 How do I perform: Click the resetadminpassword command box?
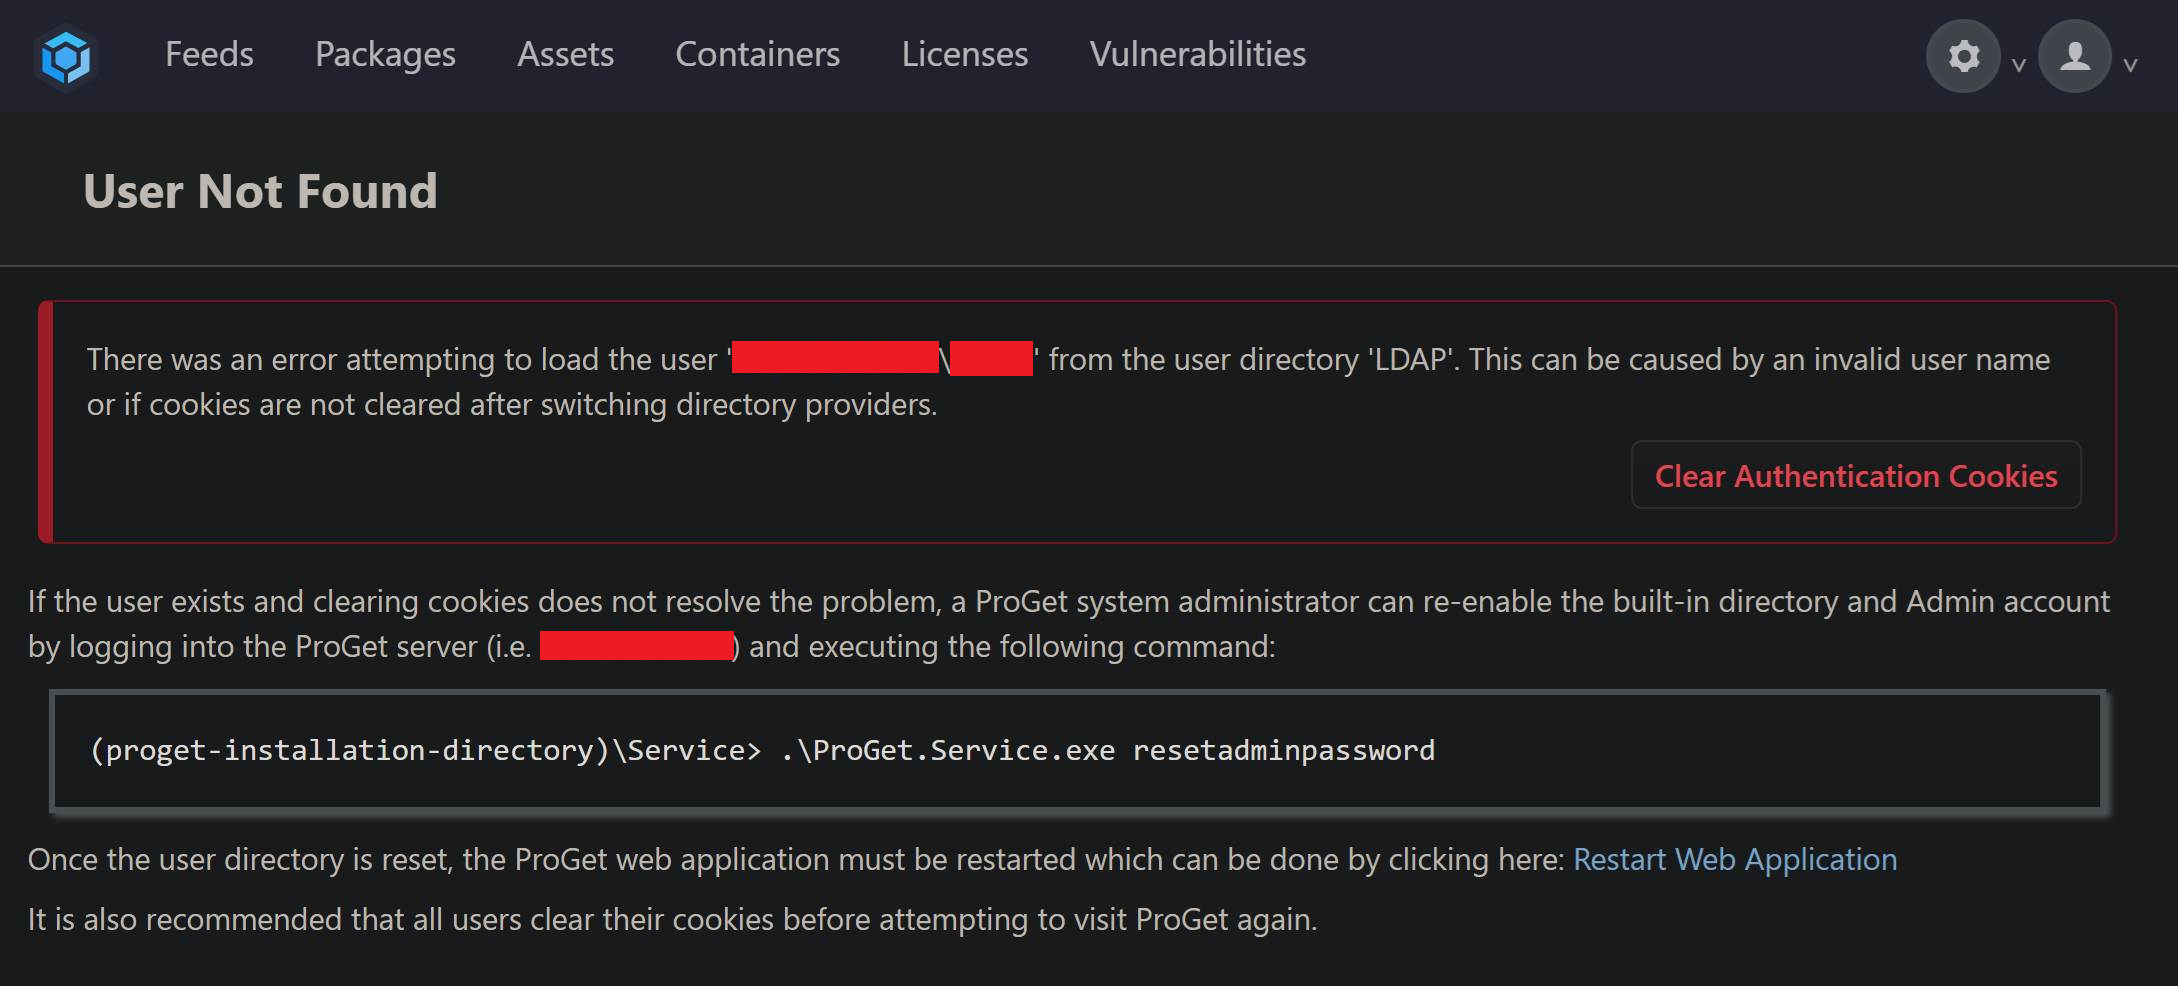(x=1078, y=750)
